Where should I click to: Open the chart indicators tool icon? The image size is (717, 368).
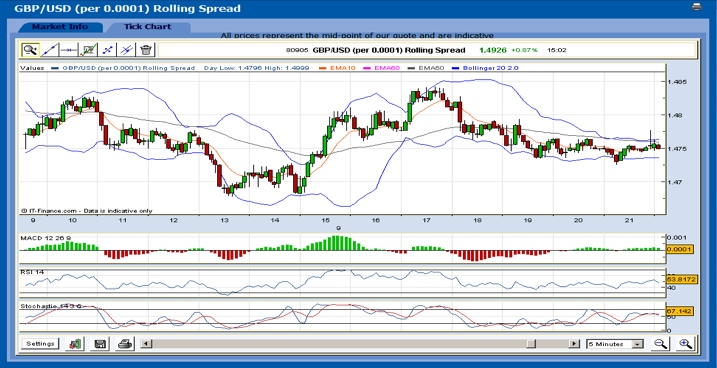click(88, 50)
